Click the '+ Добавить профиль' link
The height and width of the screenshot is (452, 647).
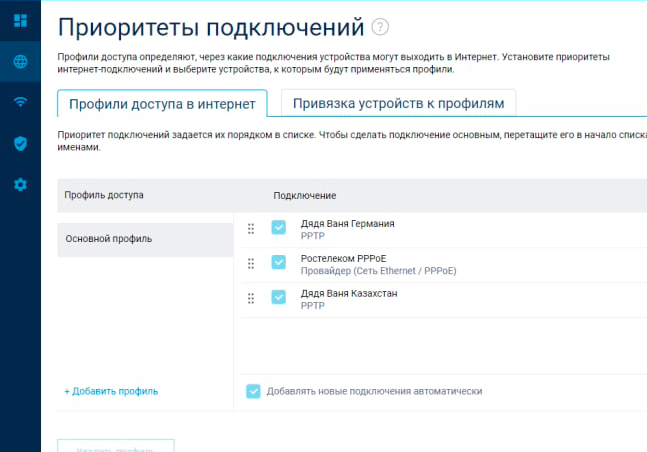[111, 391]
